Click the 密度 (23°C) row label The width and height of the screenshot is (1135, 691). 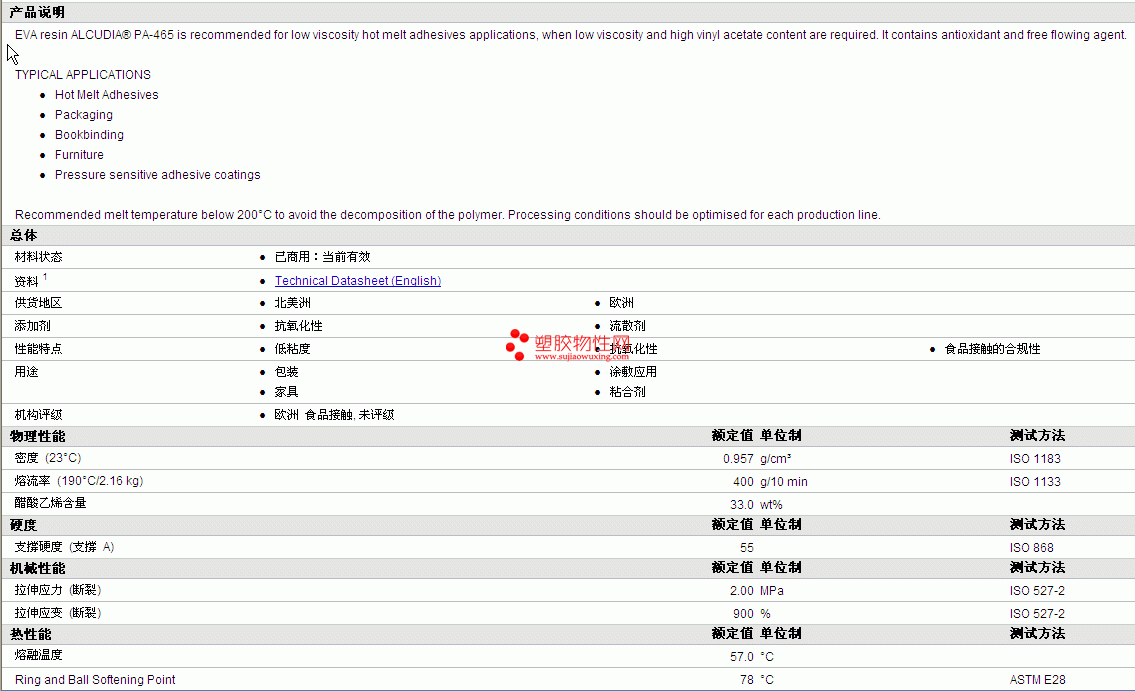click(x=48, y=458)
